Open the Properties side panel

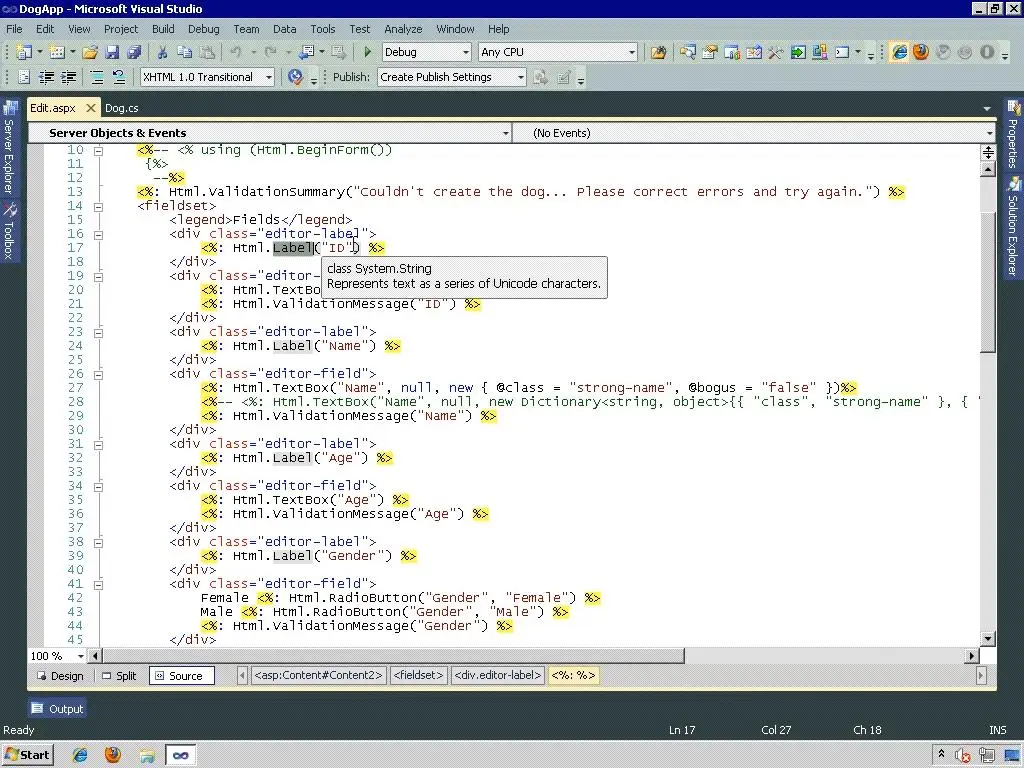1013,134
